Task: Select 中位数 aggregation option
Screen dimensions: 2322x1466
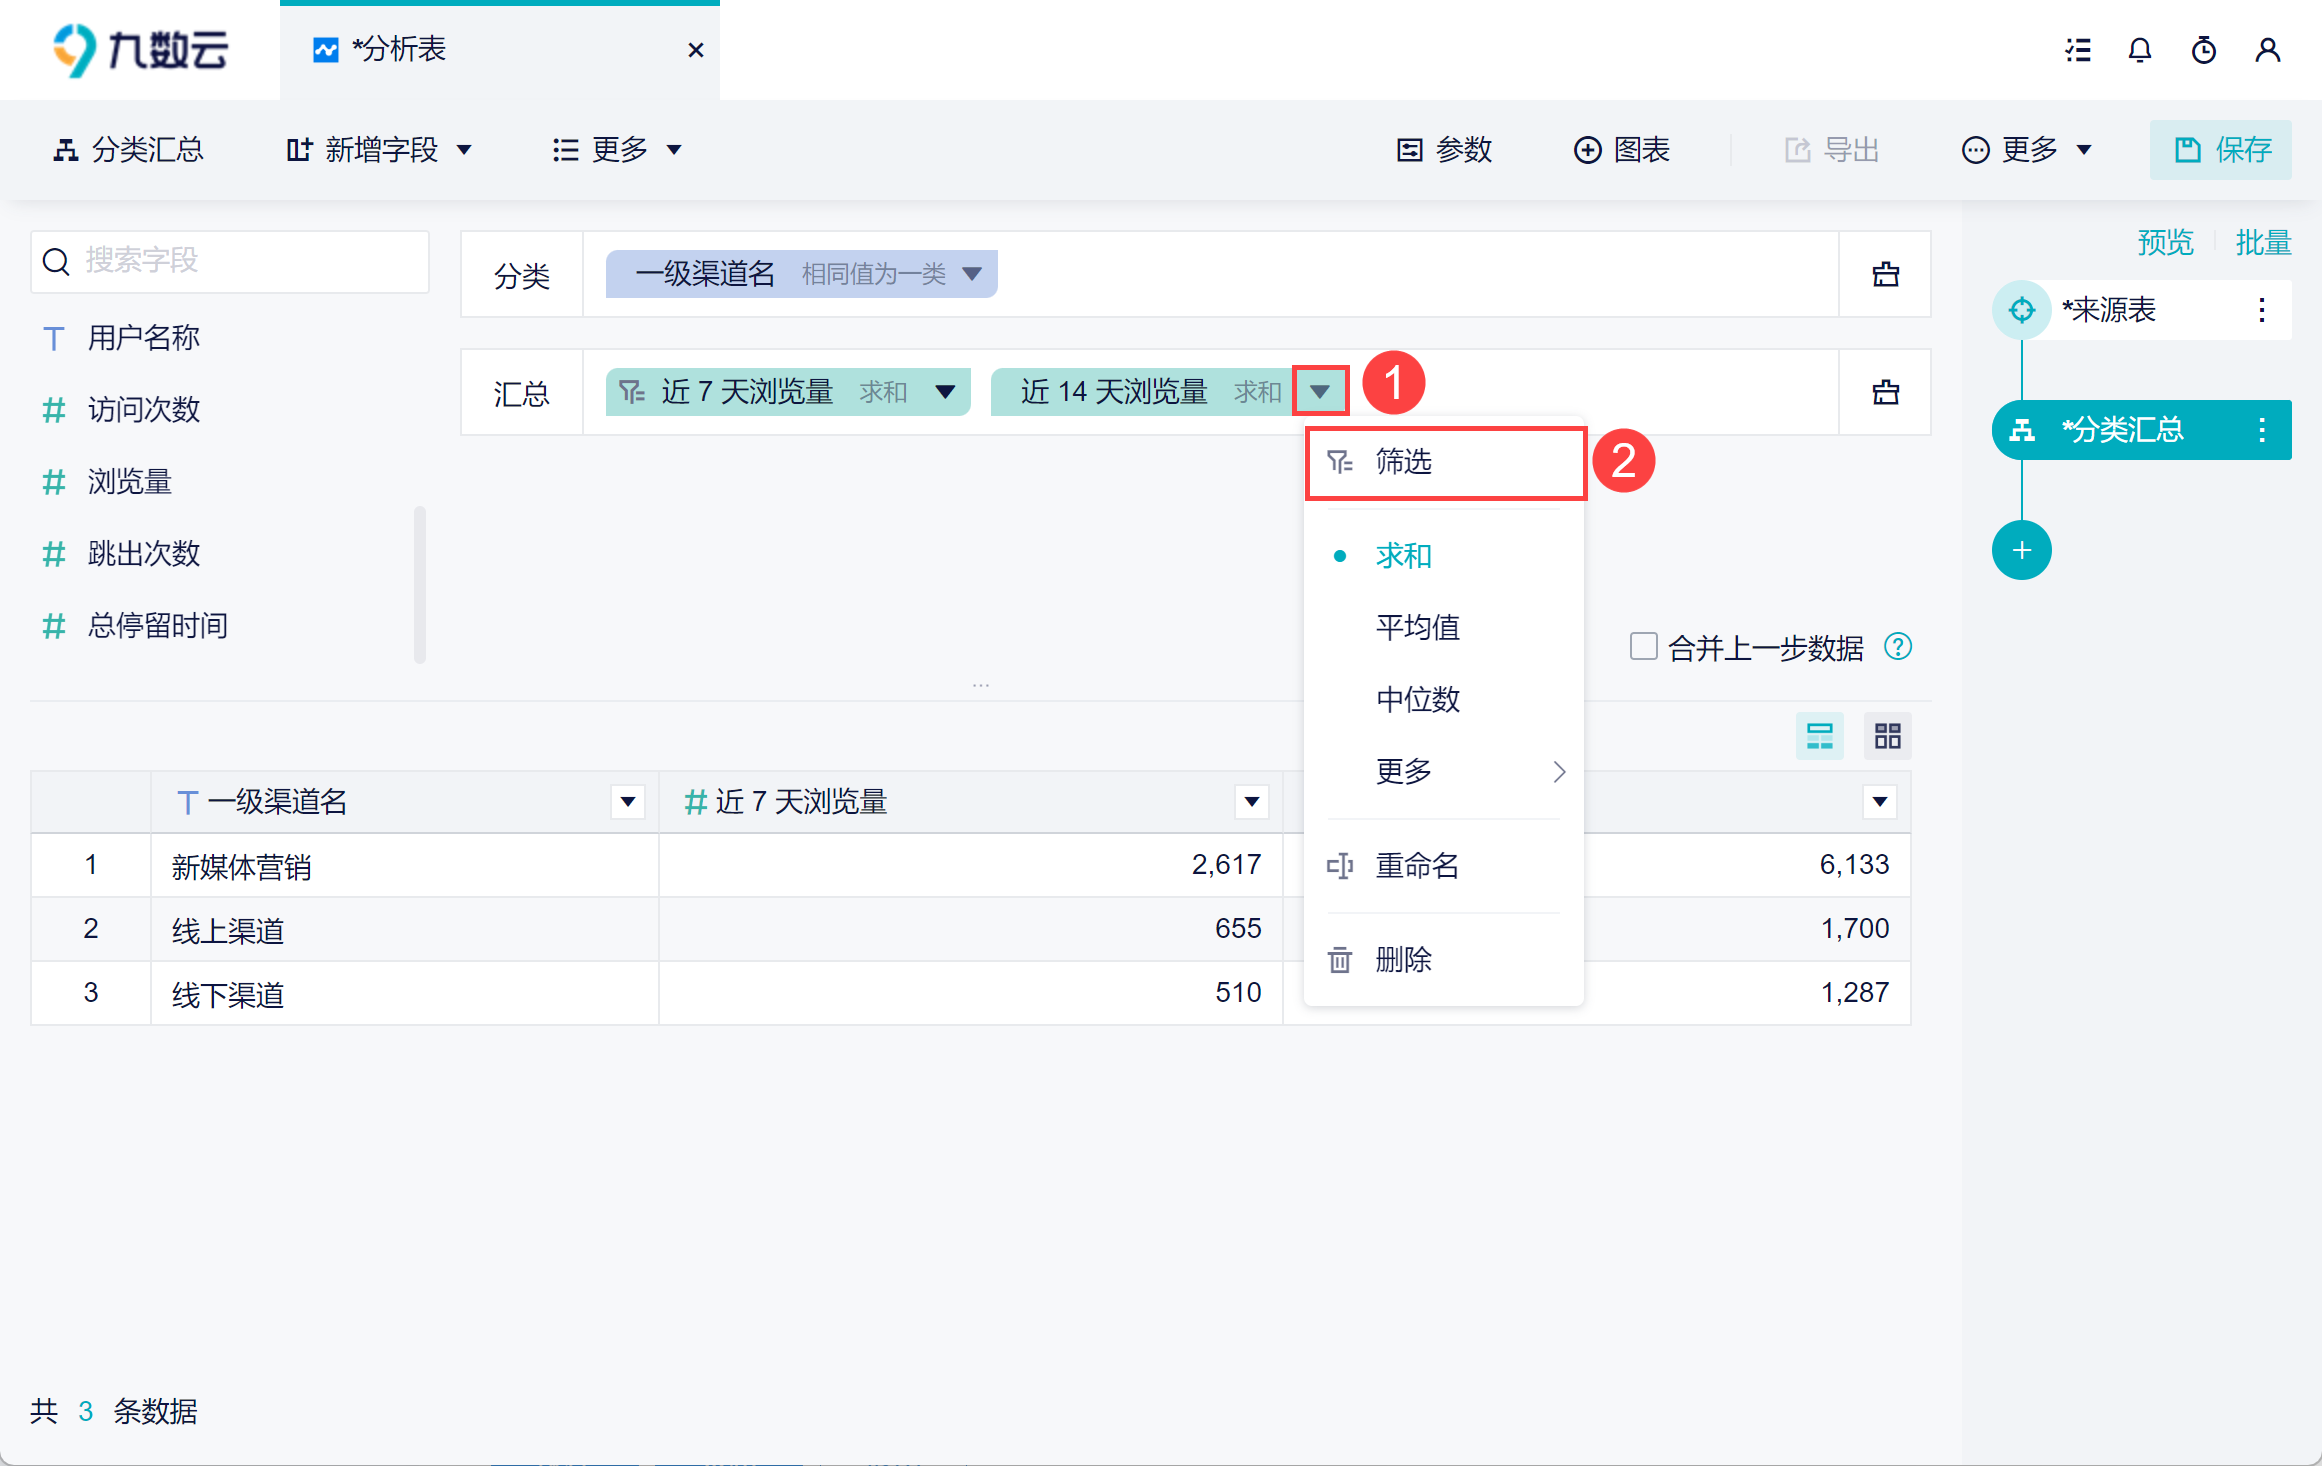Action: [1417, 699]
